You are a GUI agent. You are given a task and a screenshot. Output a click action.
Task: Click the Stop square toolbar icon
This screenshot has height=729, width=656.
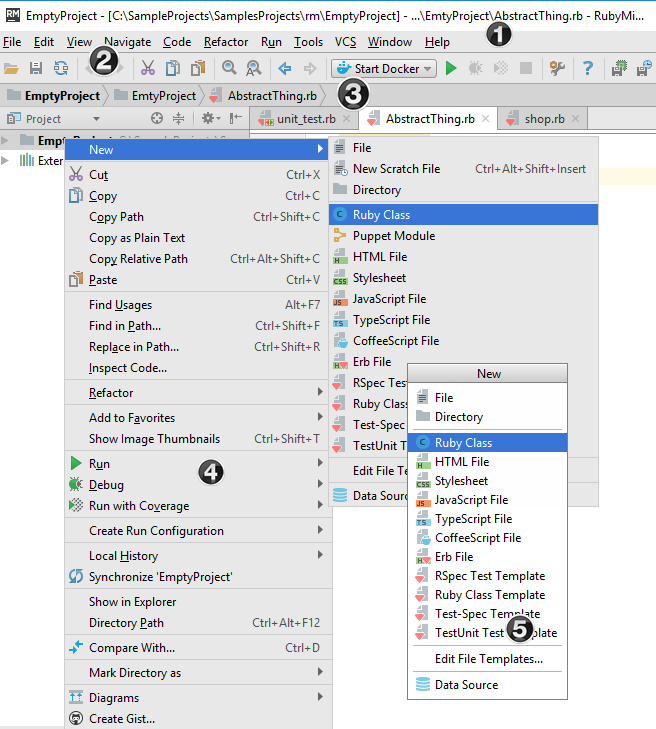(x=526, y=69)
